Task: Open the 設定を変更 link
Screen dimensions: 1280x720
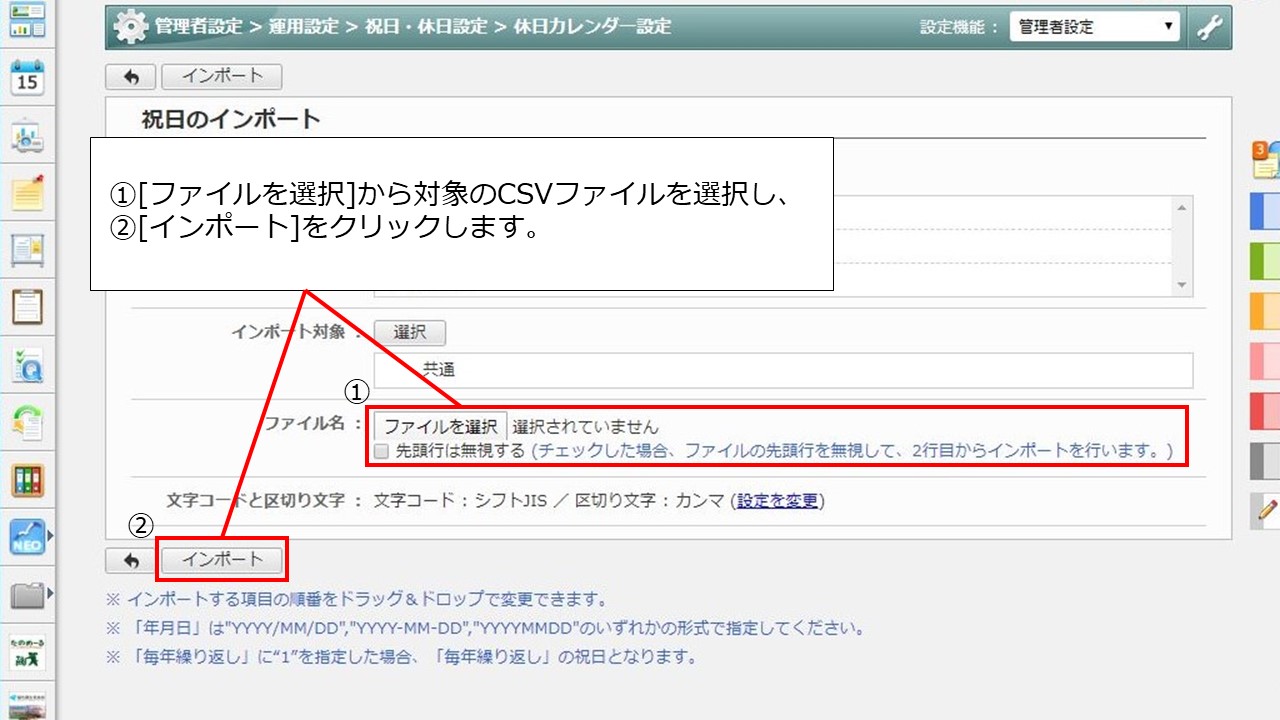Action: coord(778,501)
